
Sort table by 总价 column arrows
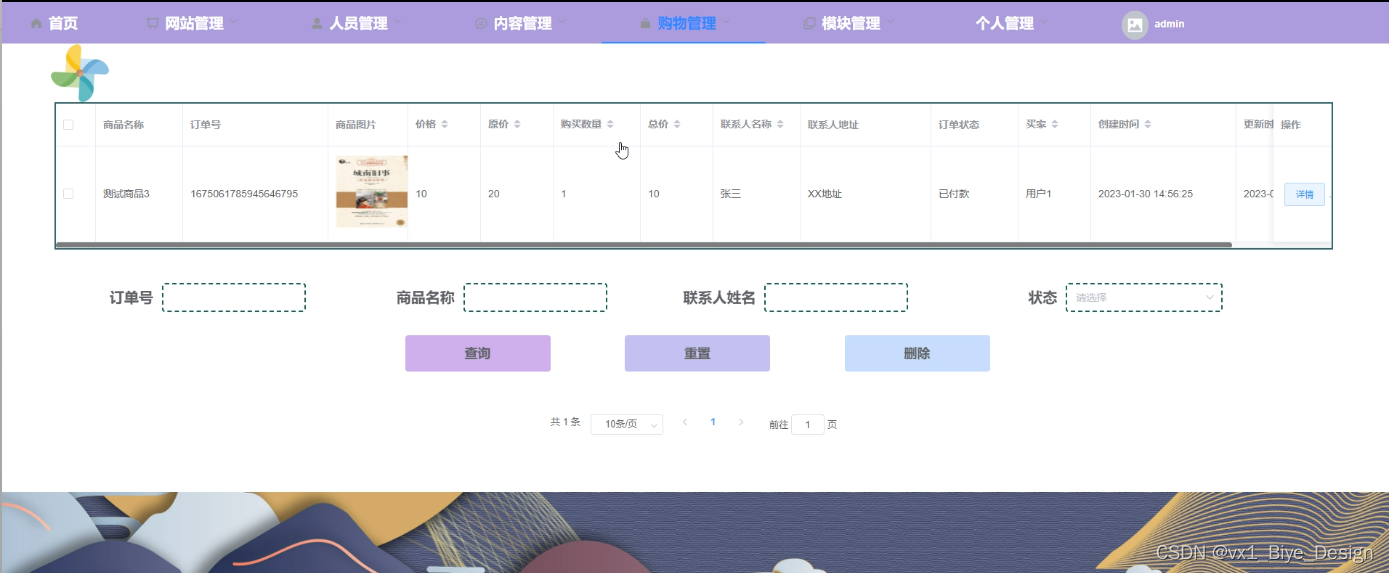point(677,124)
